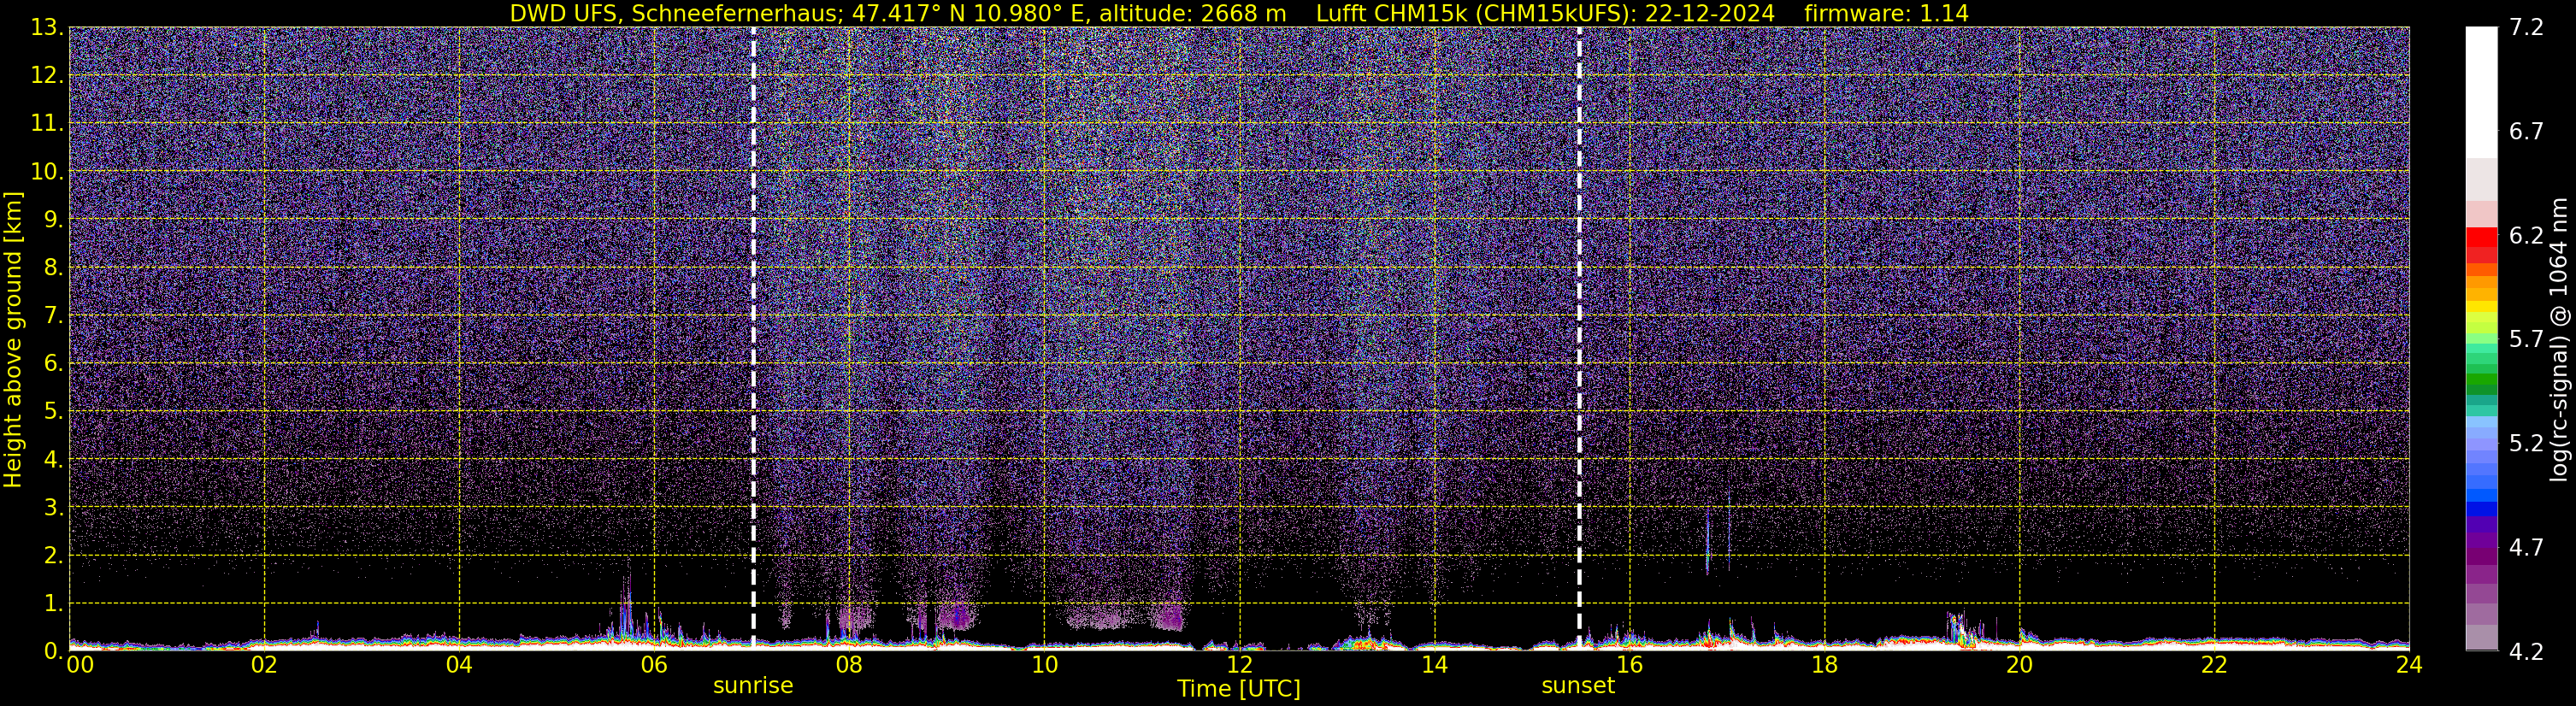Click height axis tick label 5.
Image resolution: width=2576 pixels, height=706 pixels.
(53, 412)
